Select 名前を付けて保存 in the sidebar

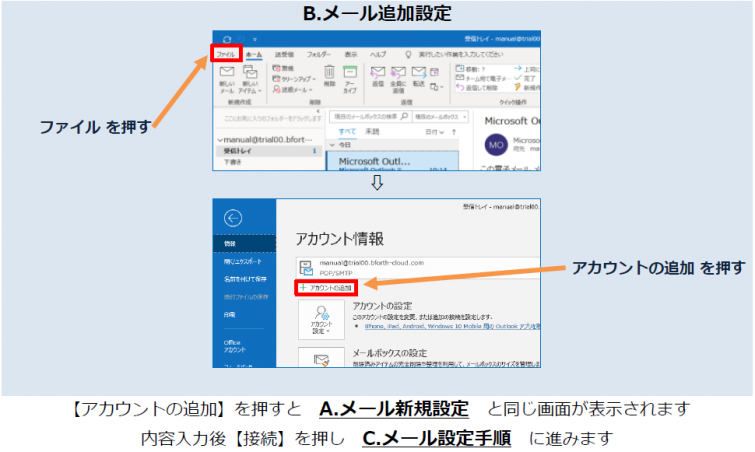pos(244,279)
